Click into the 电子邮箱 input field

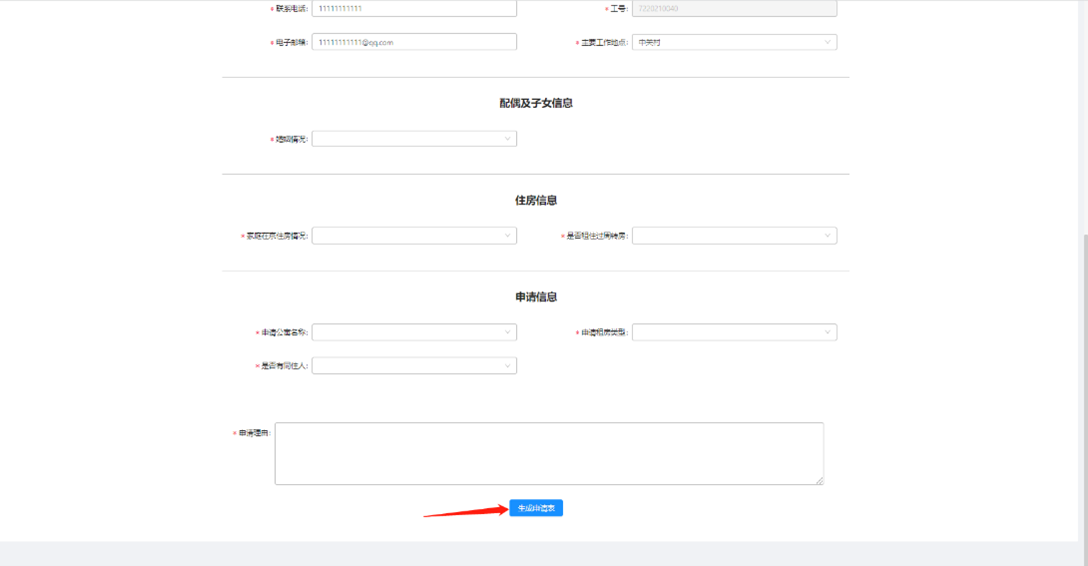click(414, 42)
